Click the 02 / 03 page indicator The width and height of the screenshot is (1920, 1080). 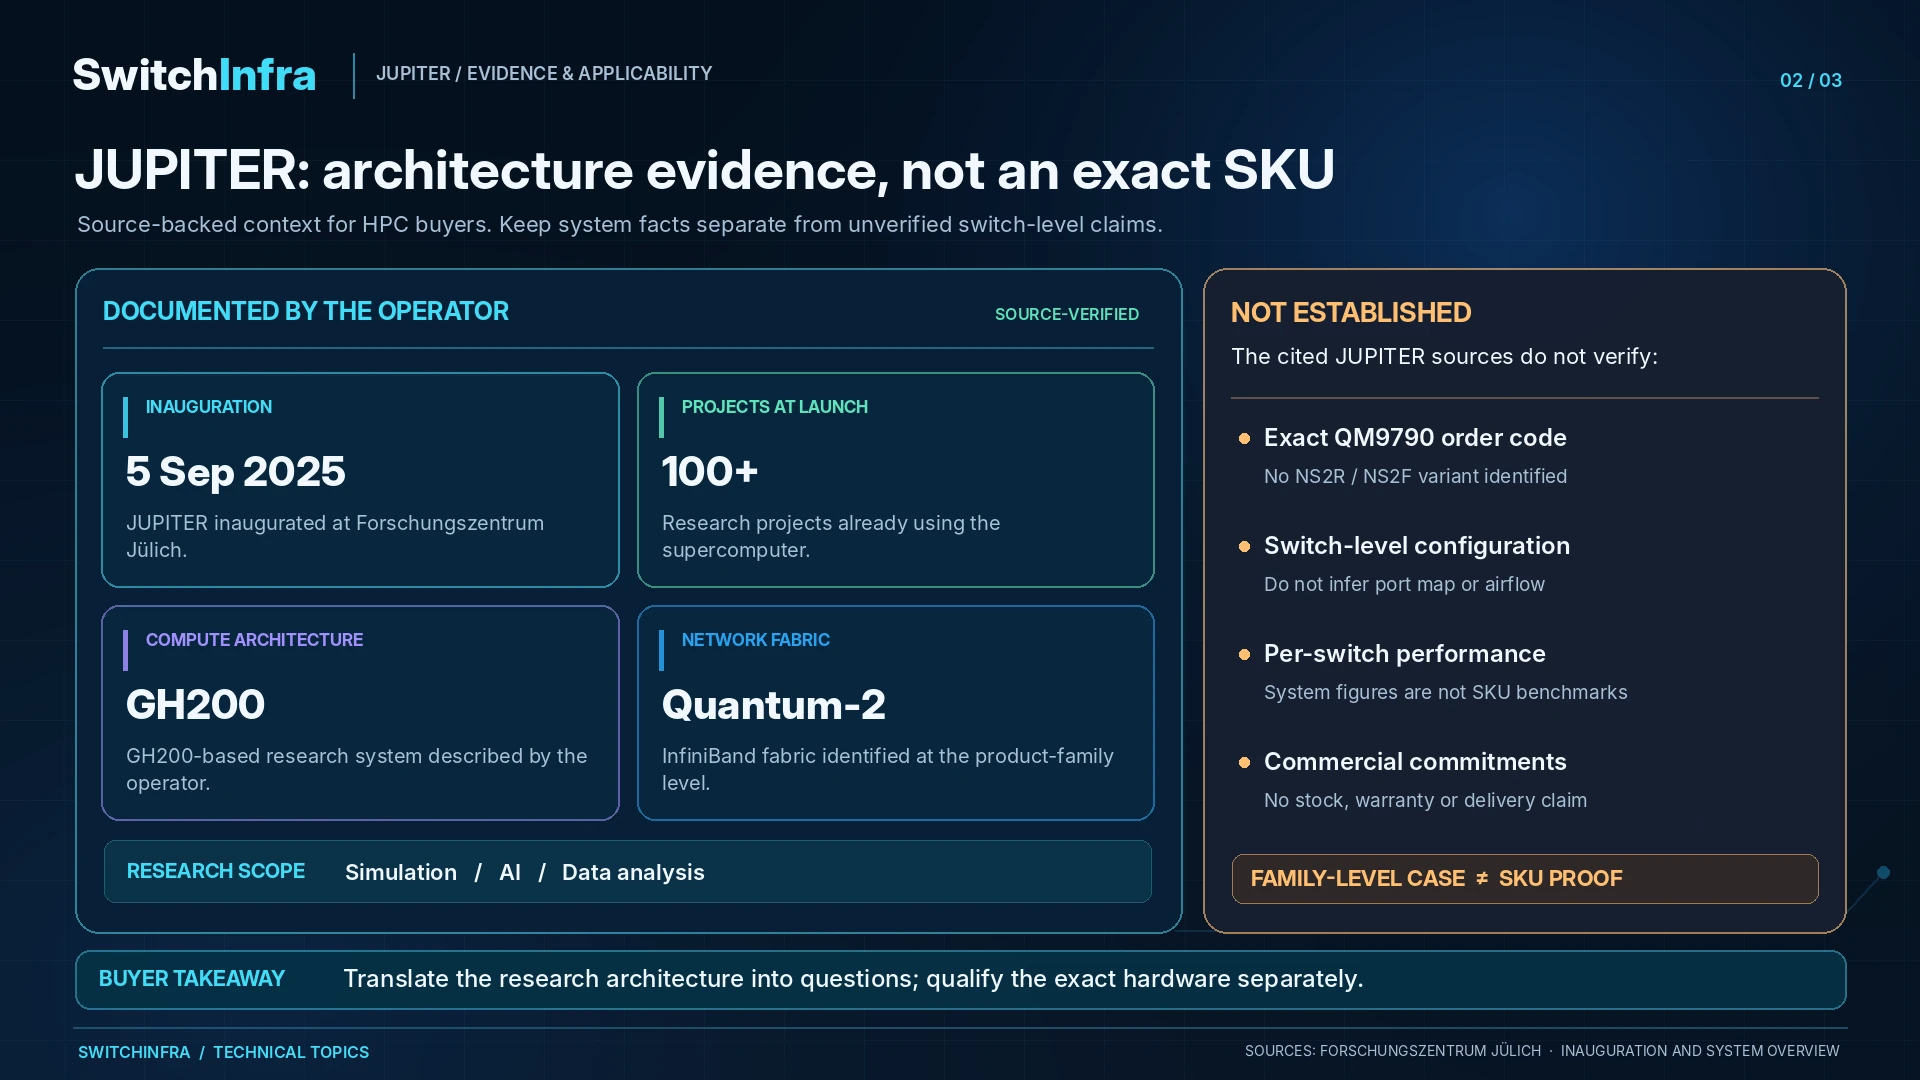(x=1810, y=80)
